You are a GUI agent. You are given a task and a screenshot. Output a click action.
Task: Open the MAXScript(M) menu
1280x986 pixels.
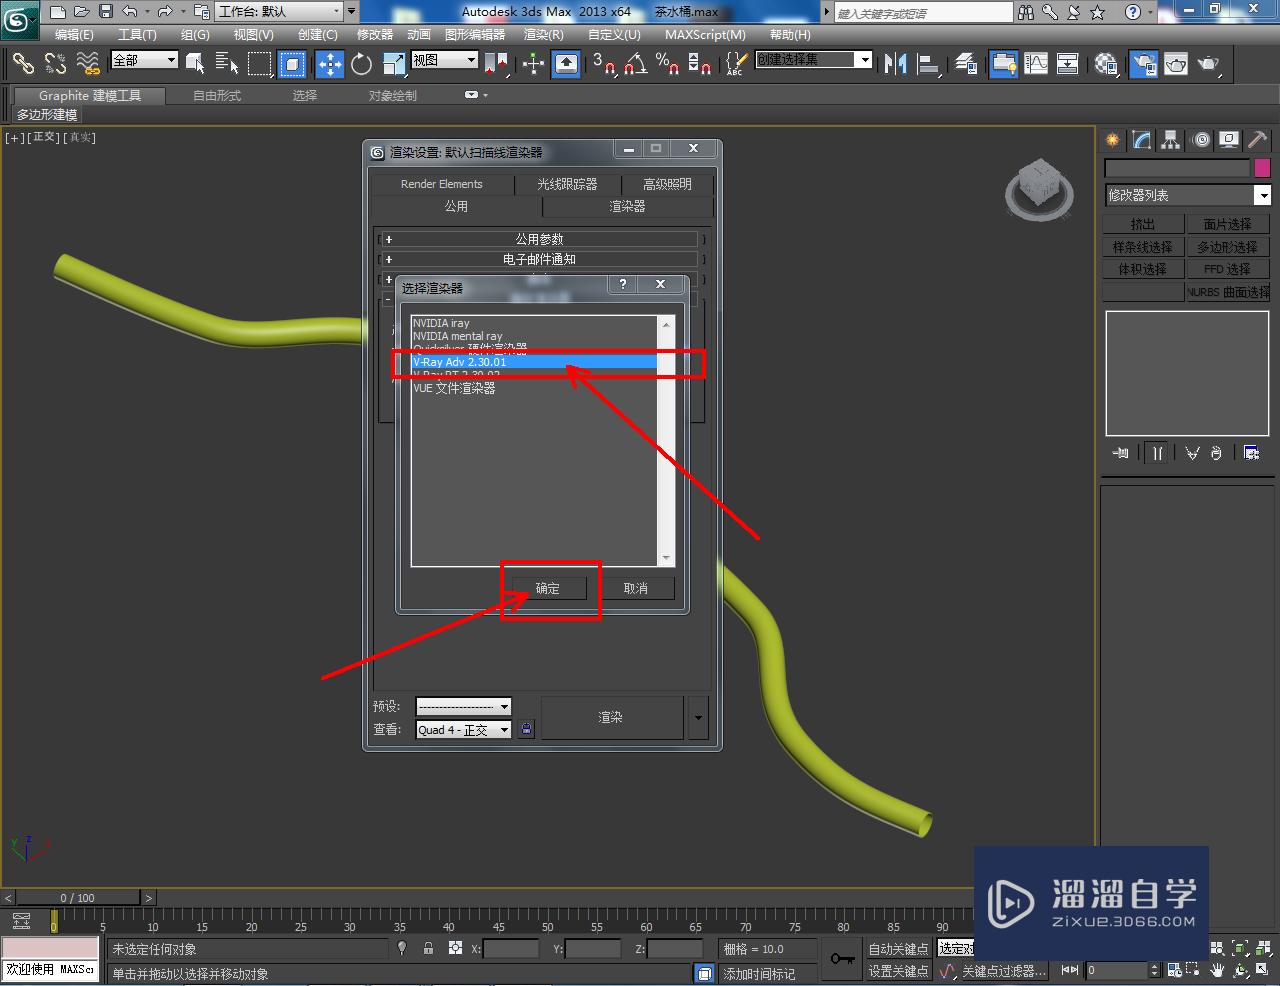point(705,35)
